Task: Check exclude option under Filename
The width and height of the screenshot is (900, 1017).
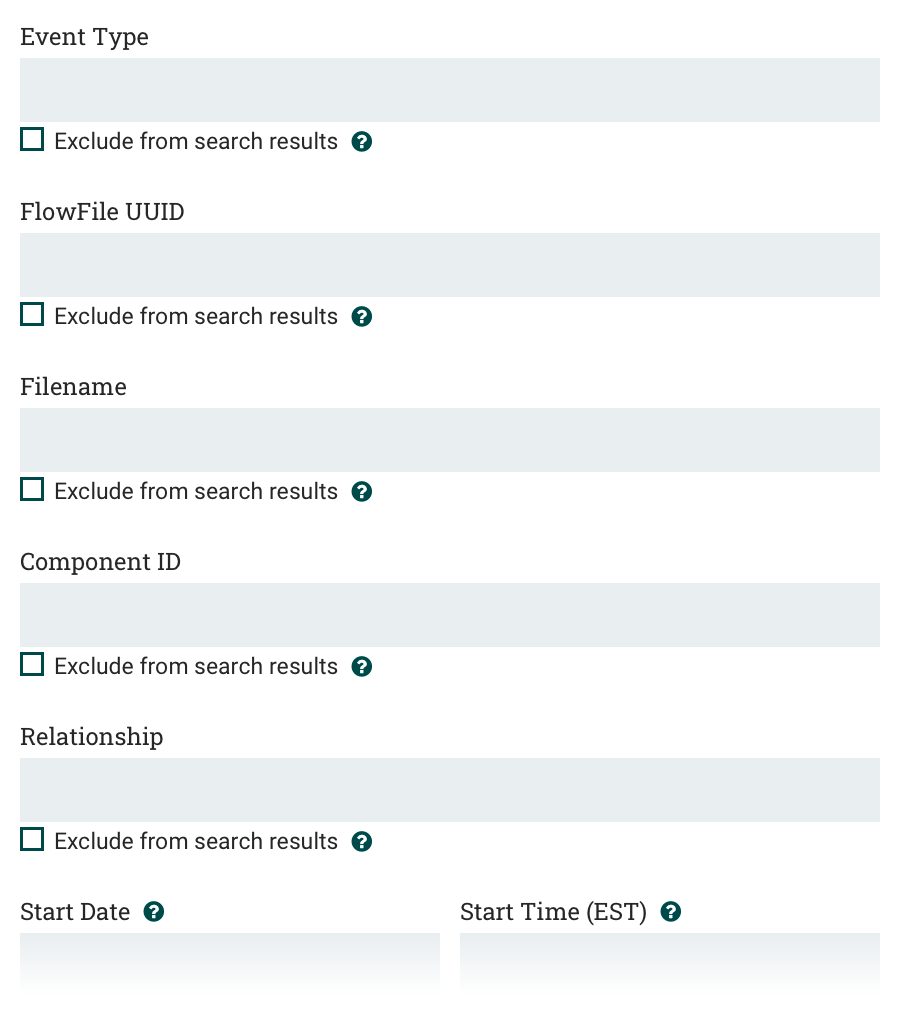Action: click(31, 489)
